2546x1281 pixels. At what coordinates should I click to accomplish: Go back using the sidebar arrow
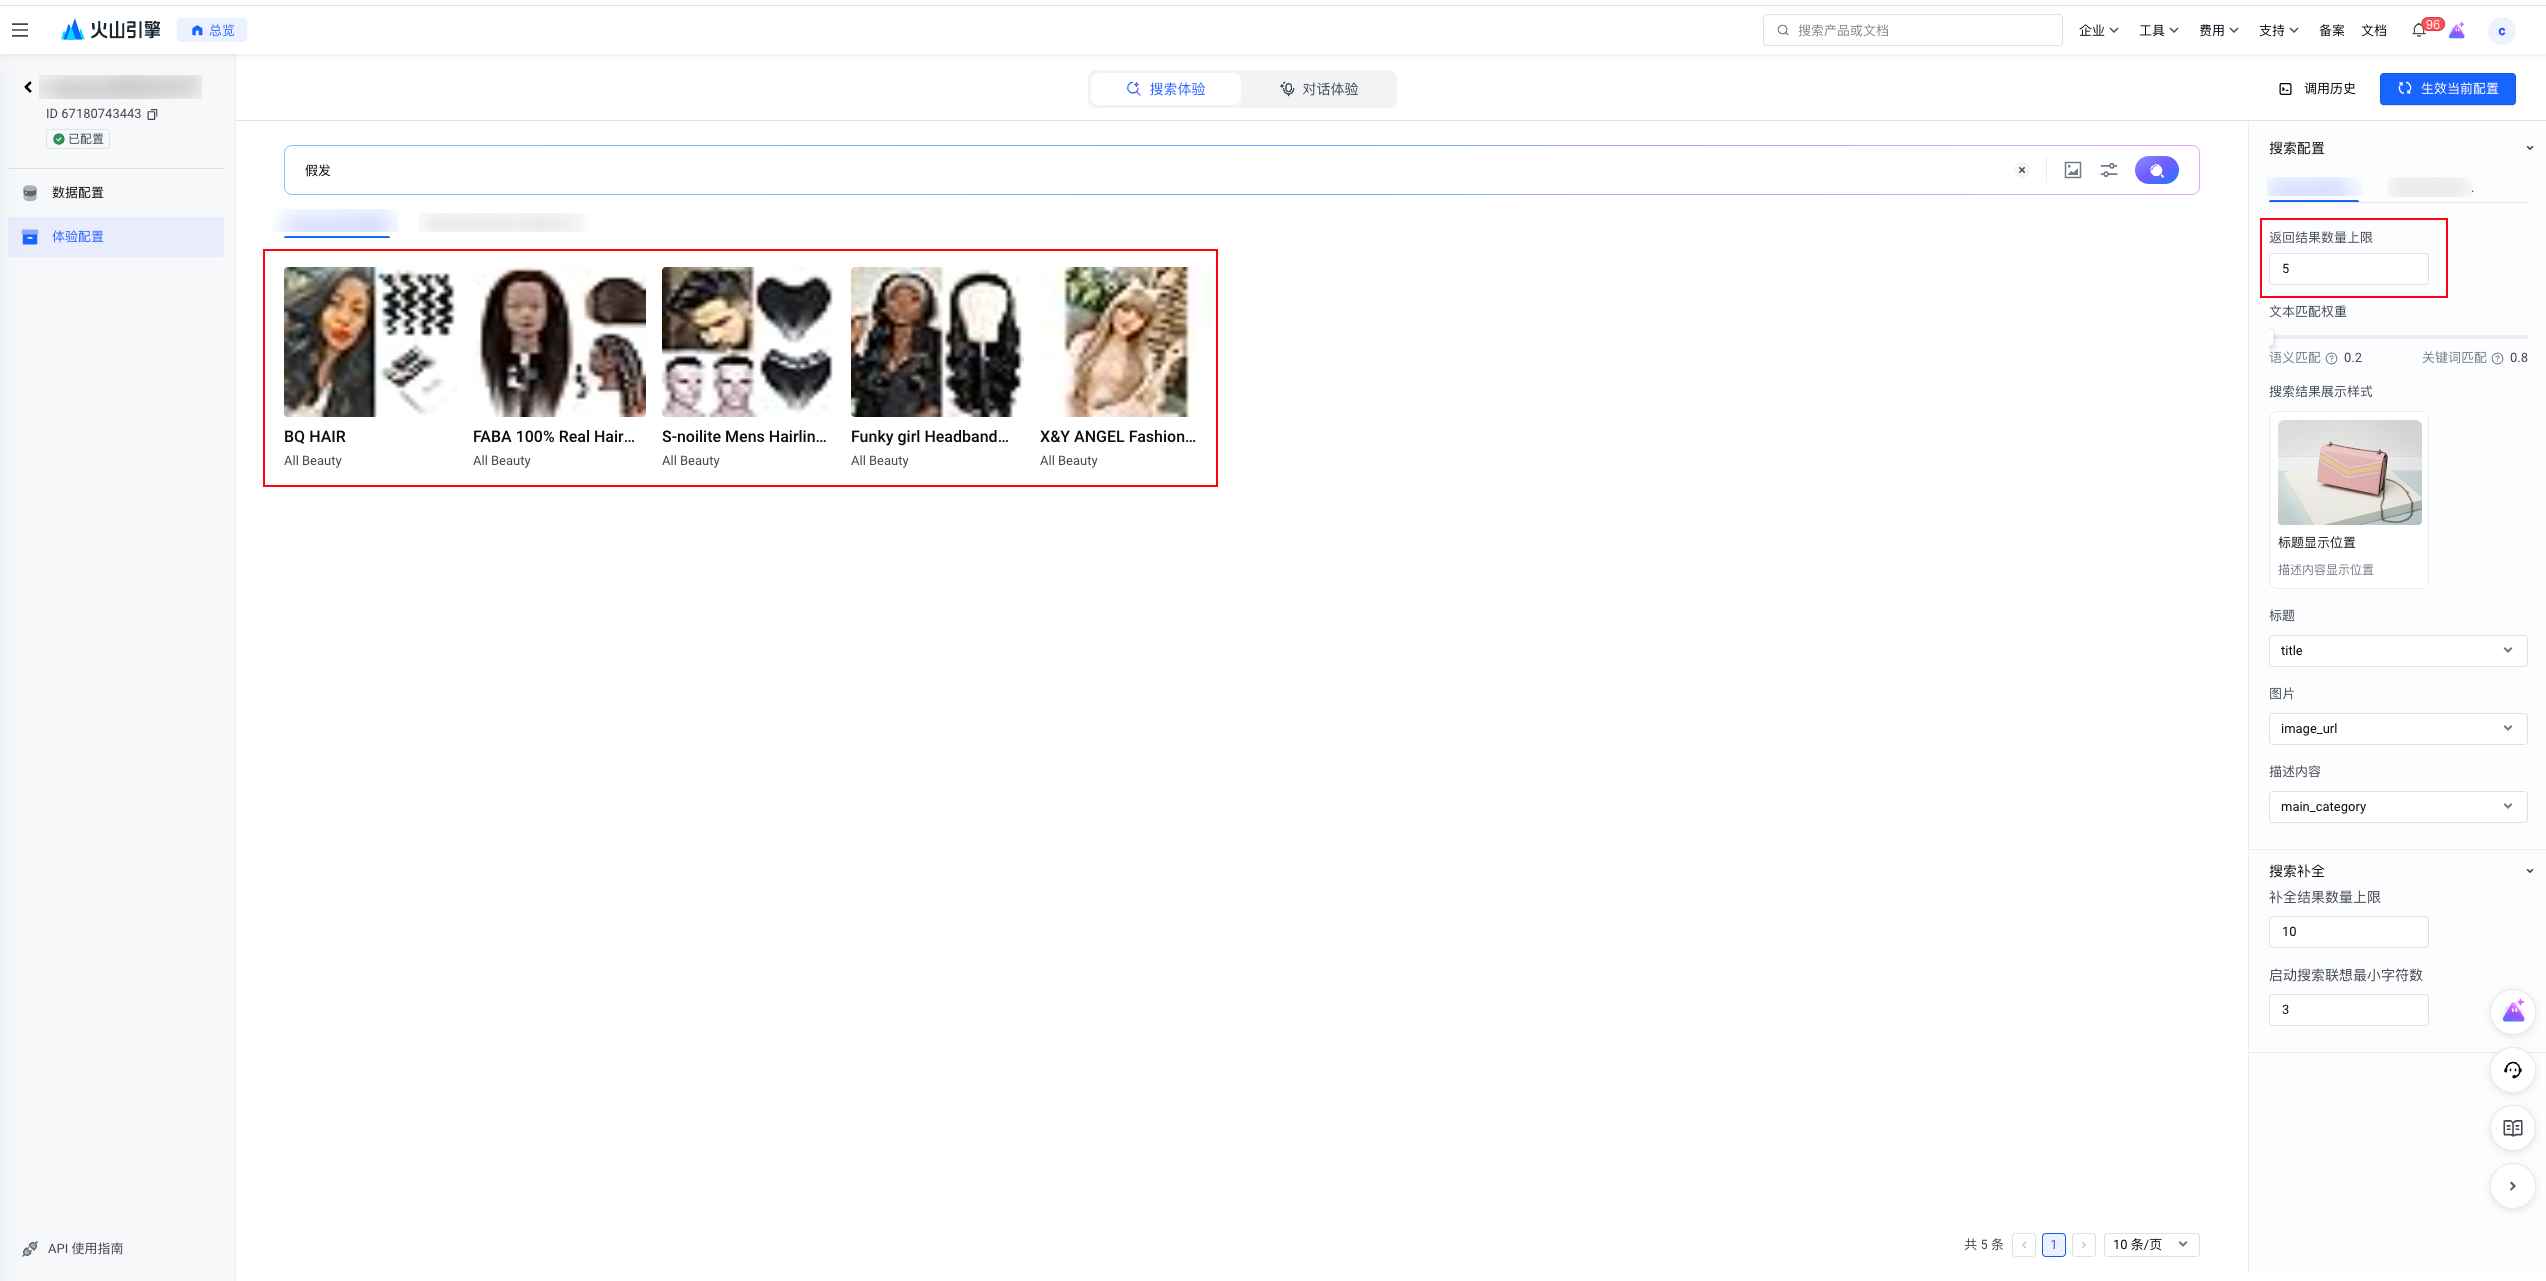[x=28, y=87]
